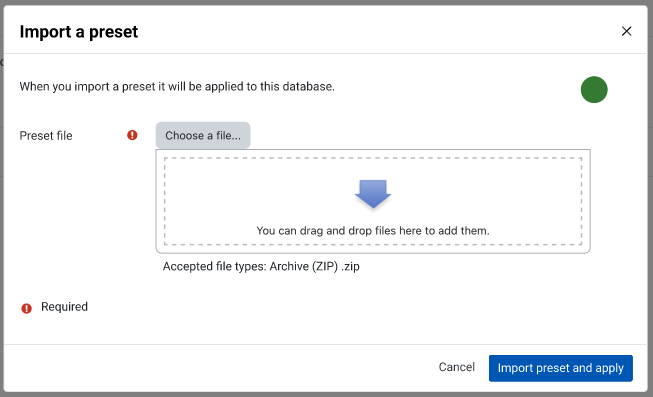Click the drag and drop files hint text
Image resolution: width=653 pixels, height=397 pixels.
[373, 230]
